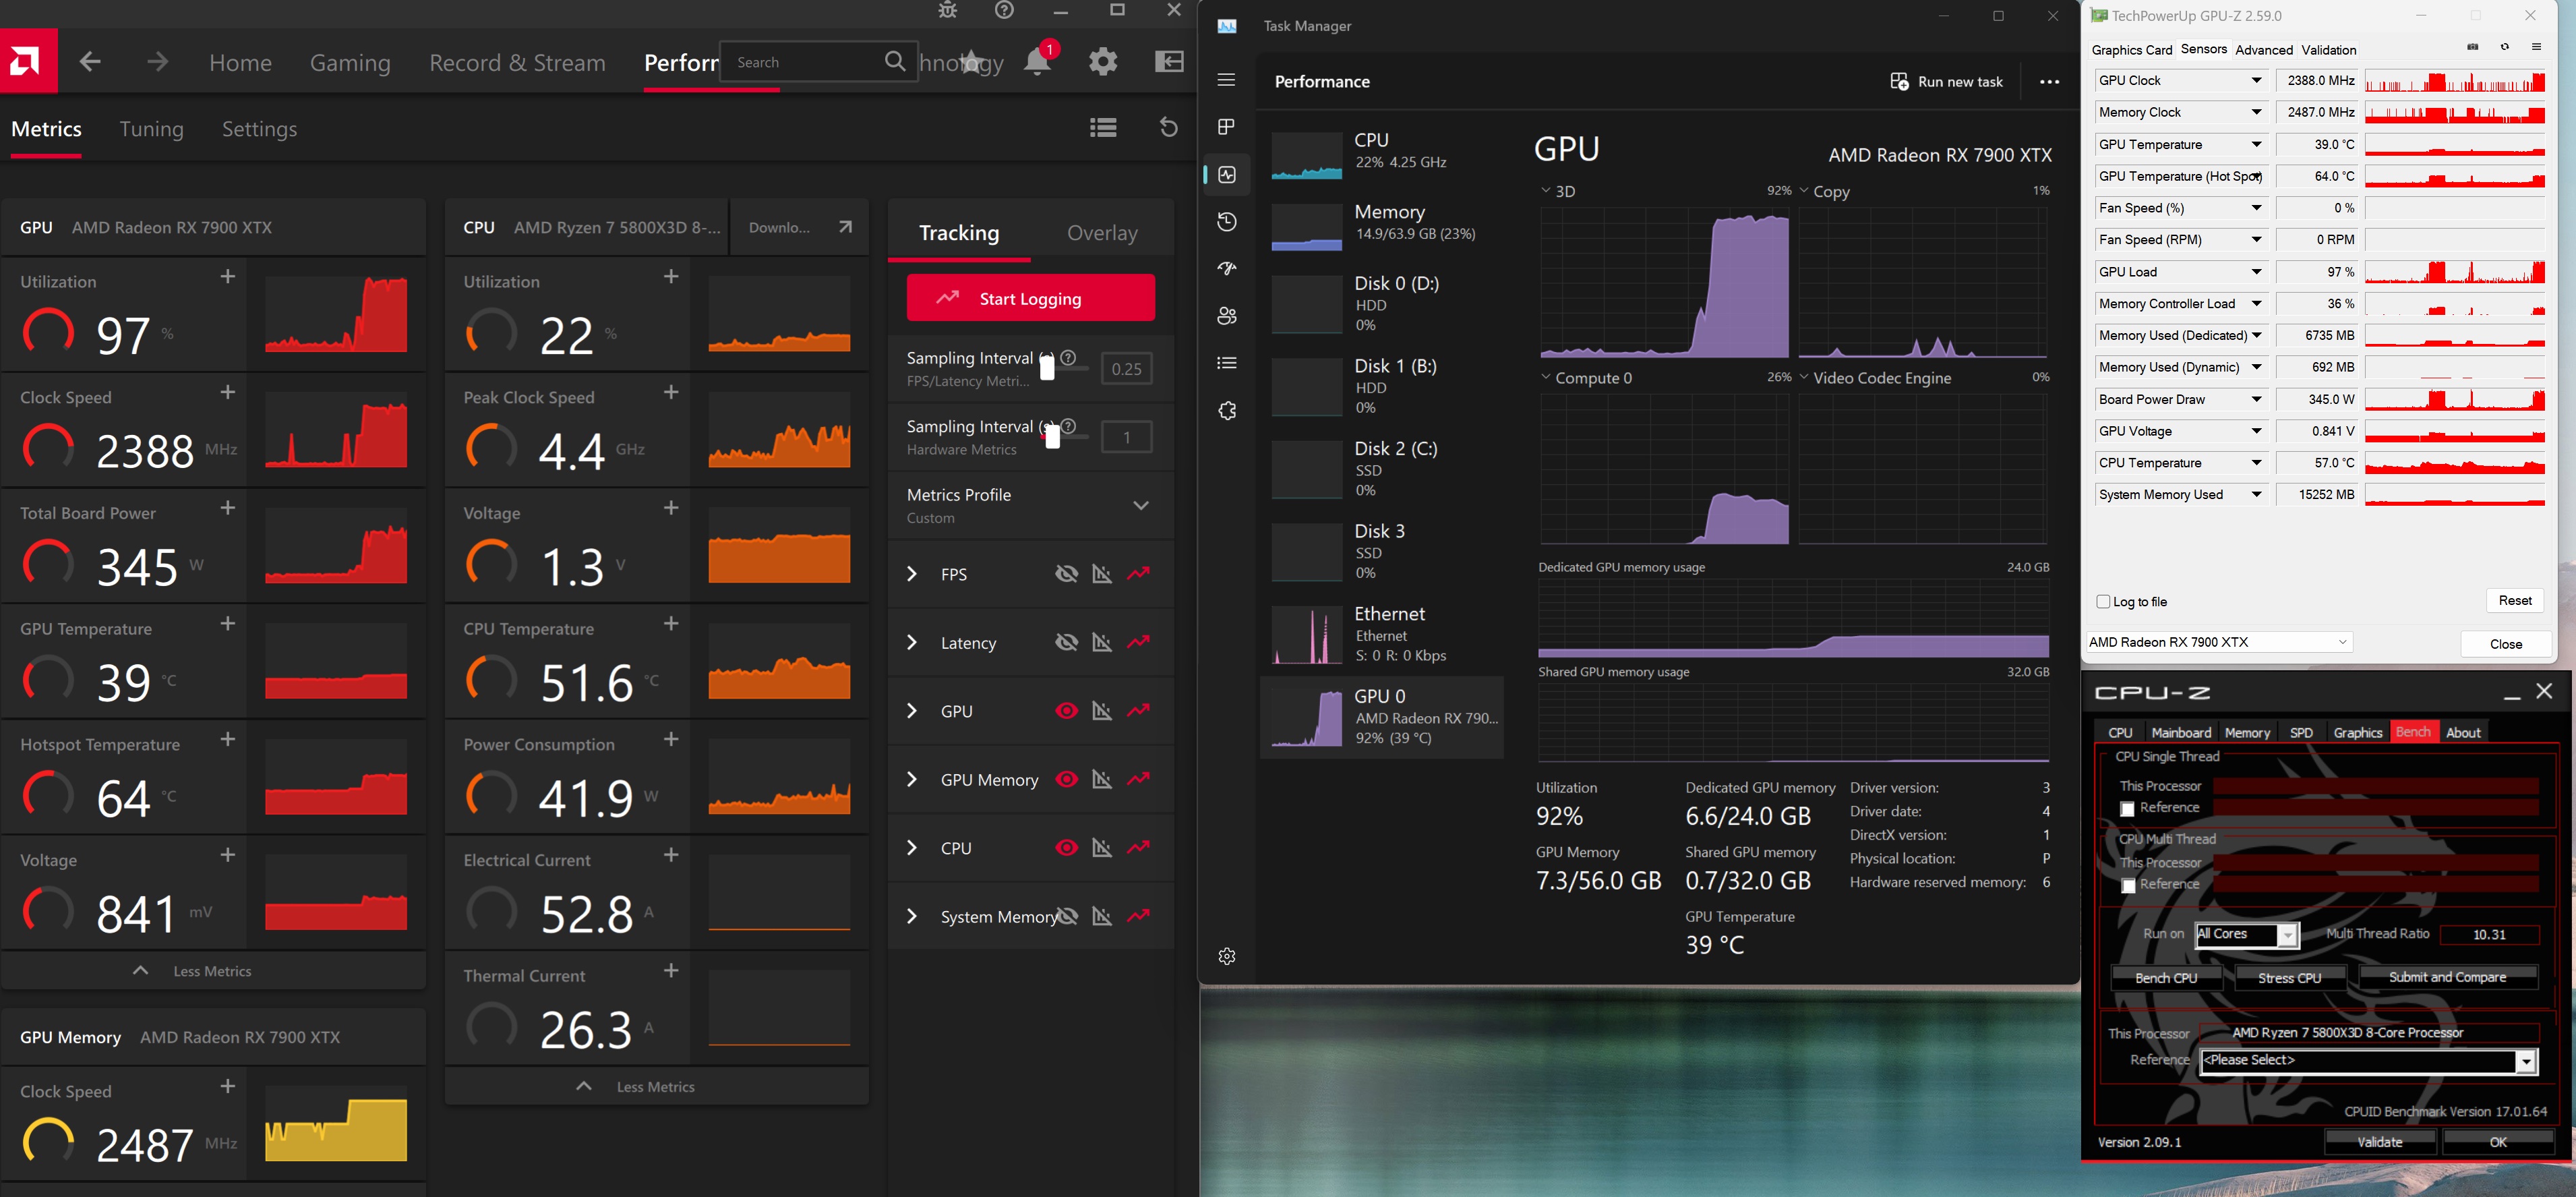Image resolution: width=2576 pixels, height=1197 pixels.
Task: Open Task Manager Processes page icon
Action: pos(1227,127)
